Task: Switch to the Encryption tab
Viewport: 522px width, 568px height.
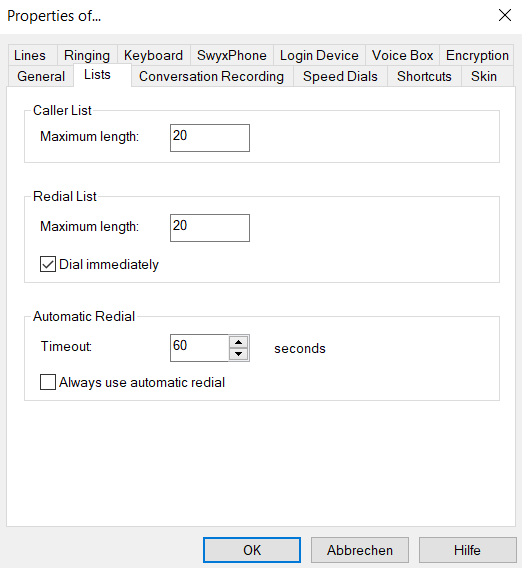Action: 477,55
